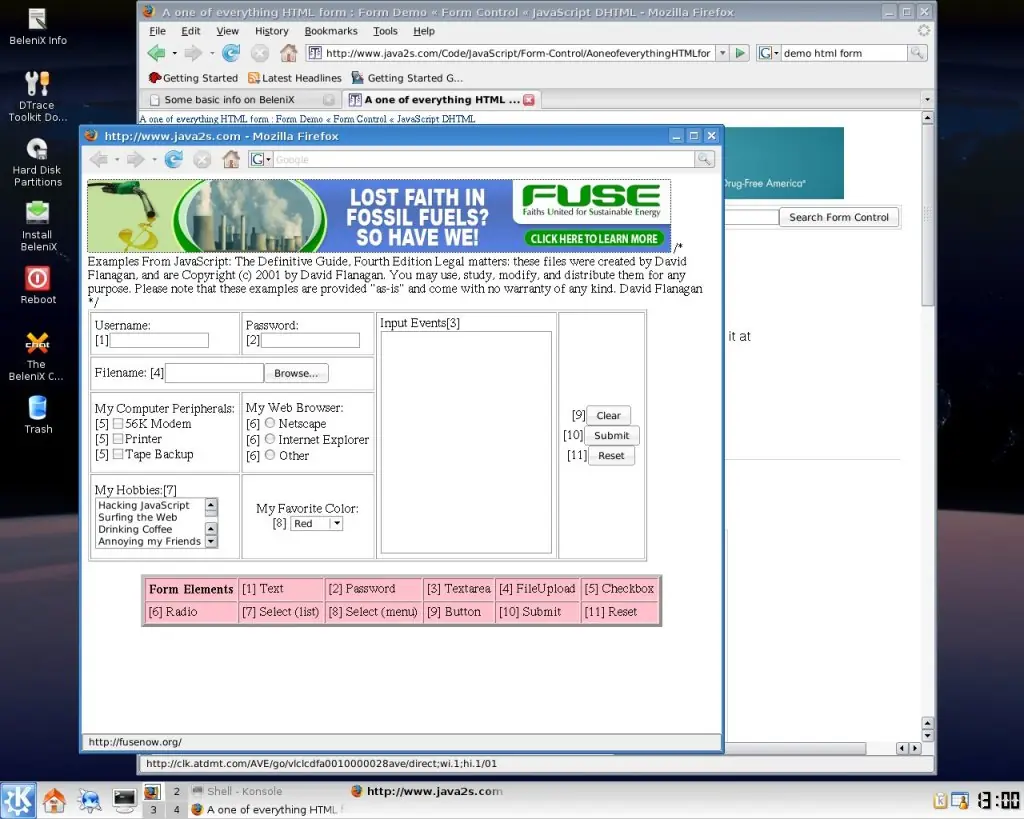
Task: Open the Getting Started bookmark with red icon
Action: [193, 78]
